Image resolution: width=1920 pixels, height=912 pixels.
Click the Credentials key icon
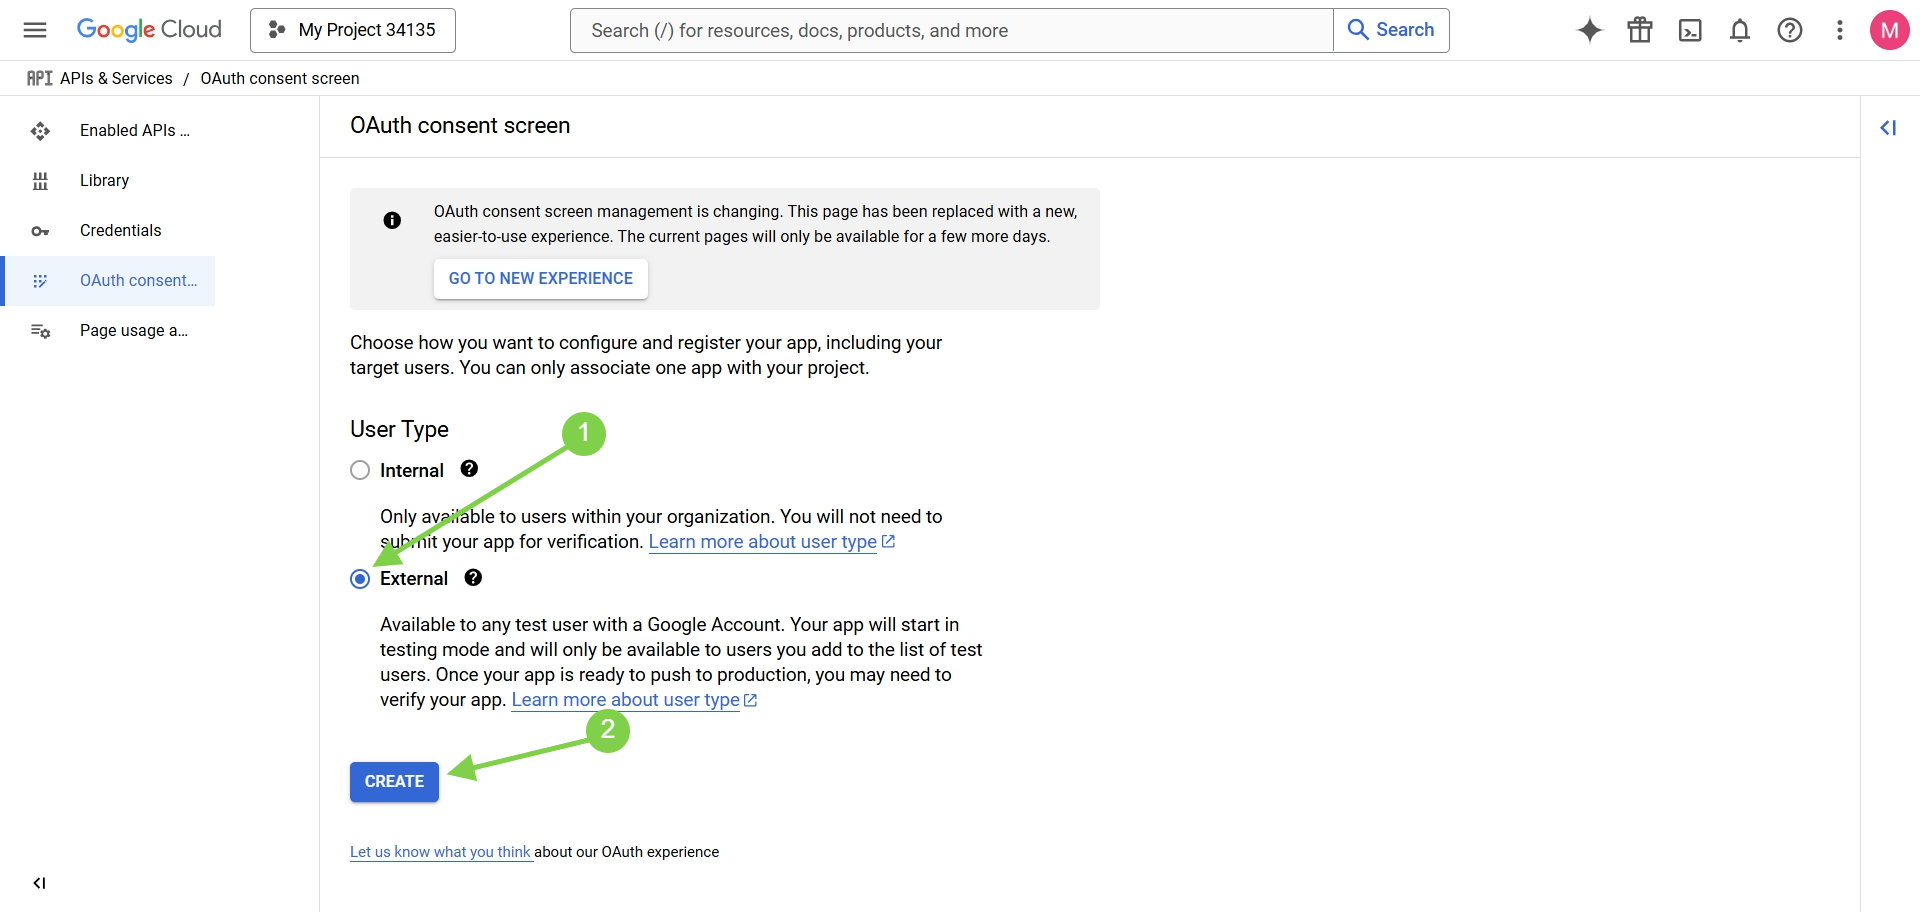click(40, 231)
